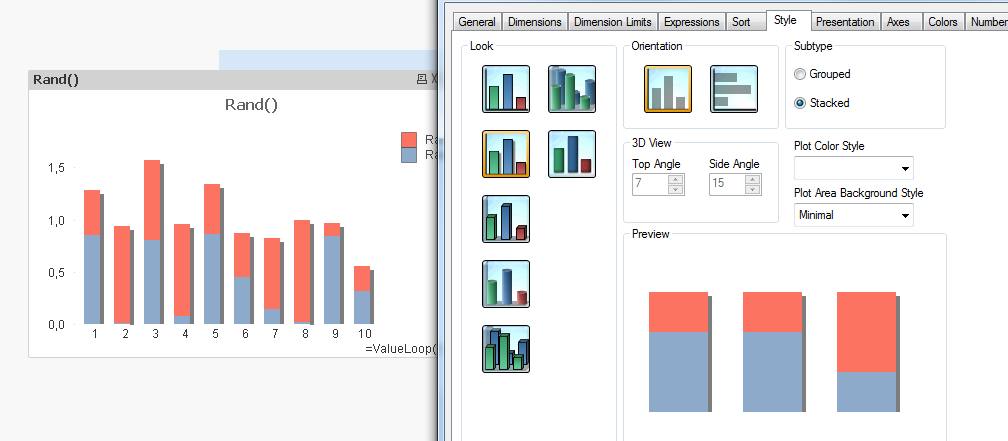The width and height of the screenshot is (1008, 441).
Task: Open the Expressions tab
Action: point(692,22)
